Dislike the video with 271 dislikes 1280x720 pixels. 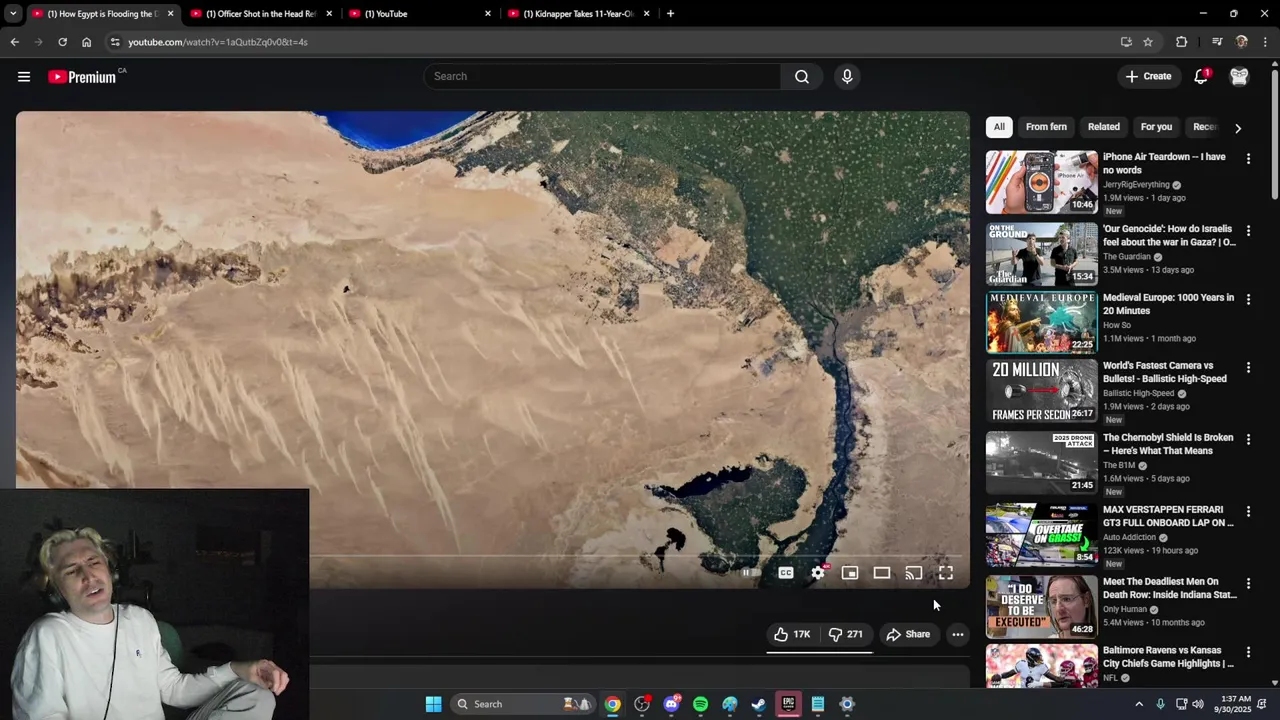(x=845, y=634)
